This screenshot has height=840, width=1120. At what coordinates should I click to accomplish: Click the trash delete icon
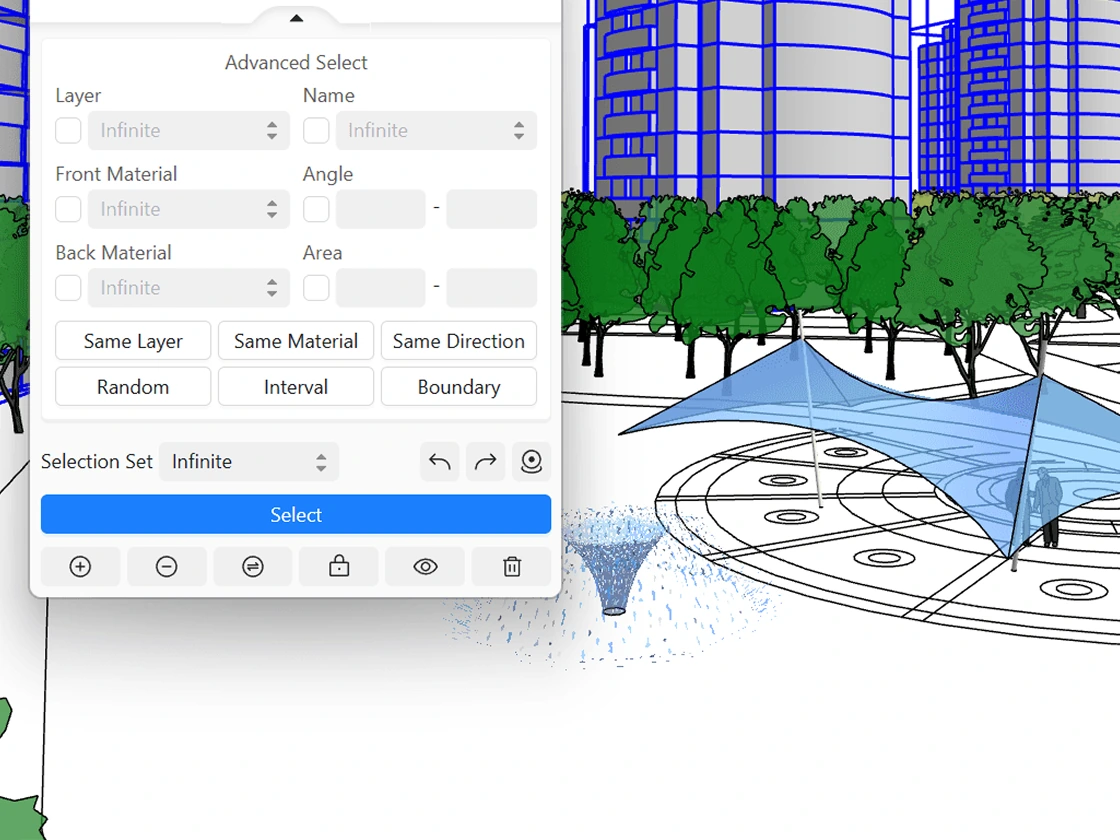(512, 567)
